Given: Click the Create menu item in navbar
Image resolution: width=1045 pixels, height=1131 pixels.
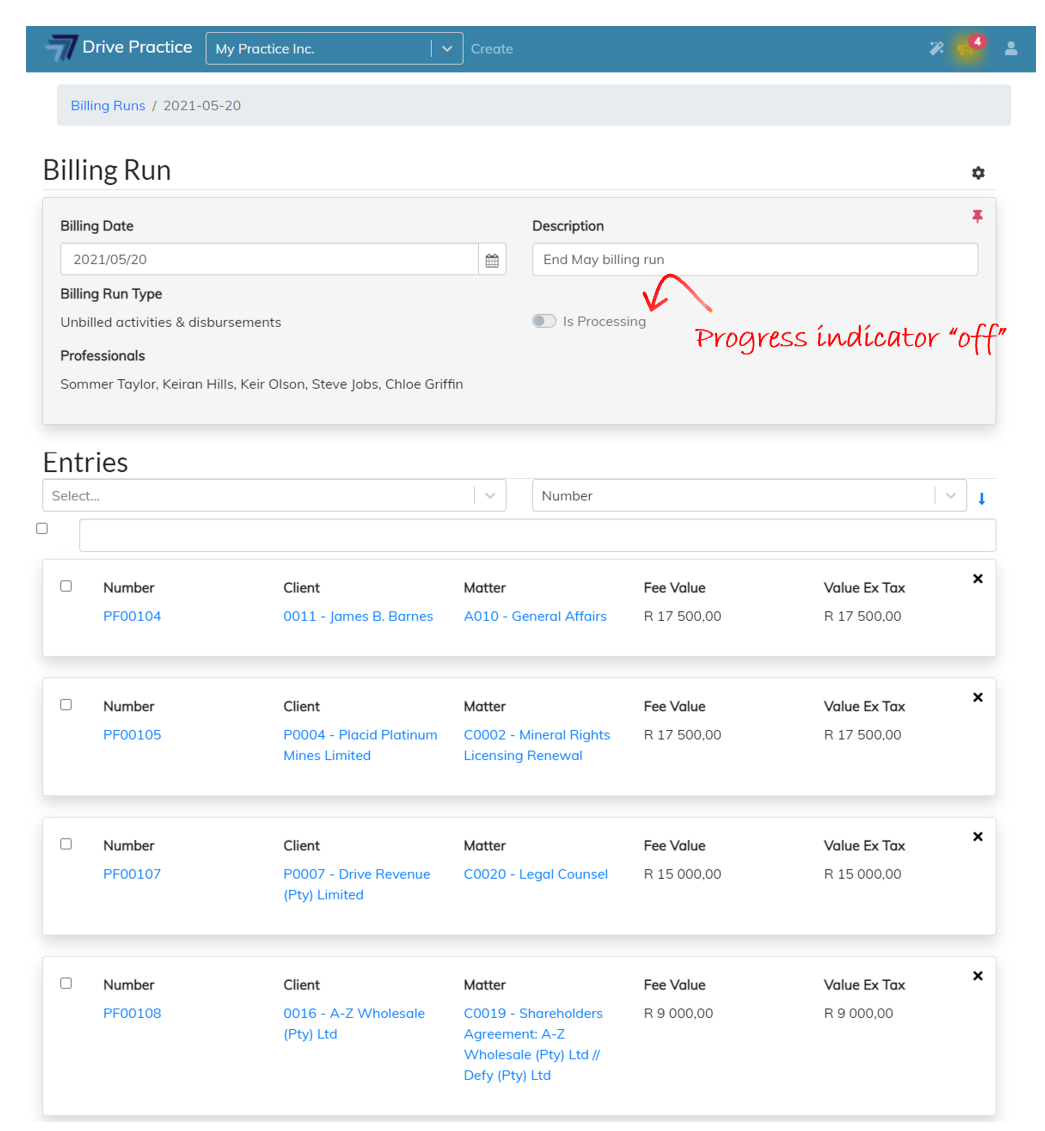Looking at the screenshot, I should pyautogui.click(x=492, y=49).
